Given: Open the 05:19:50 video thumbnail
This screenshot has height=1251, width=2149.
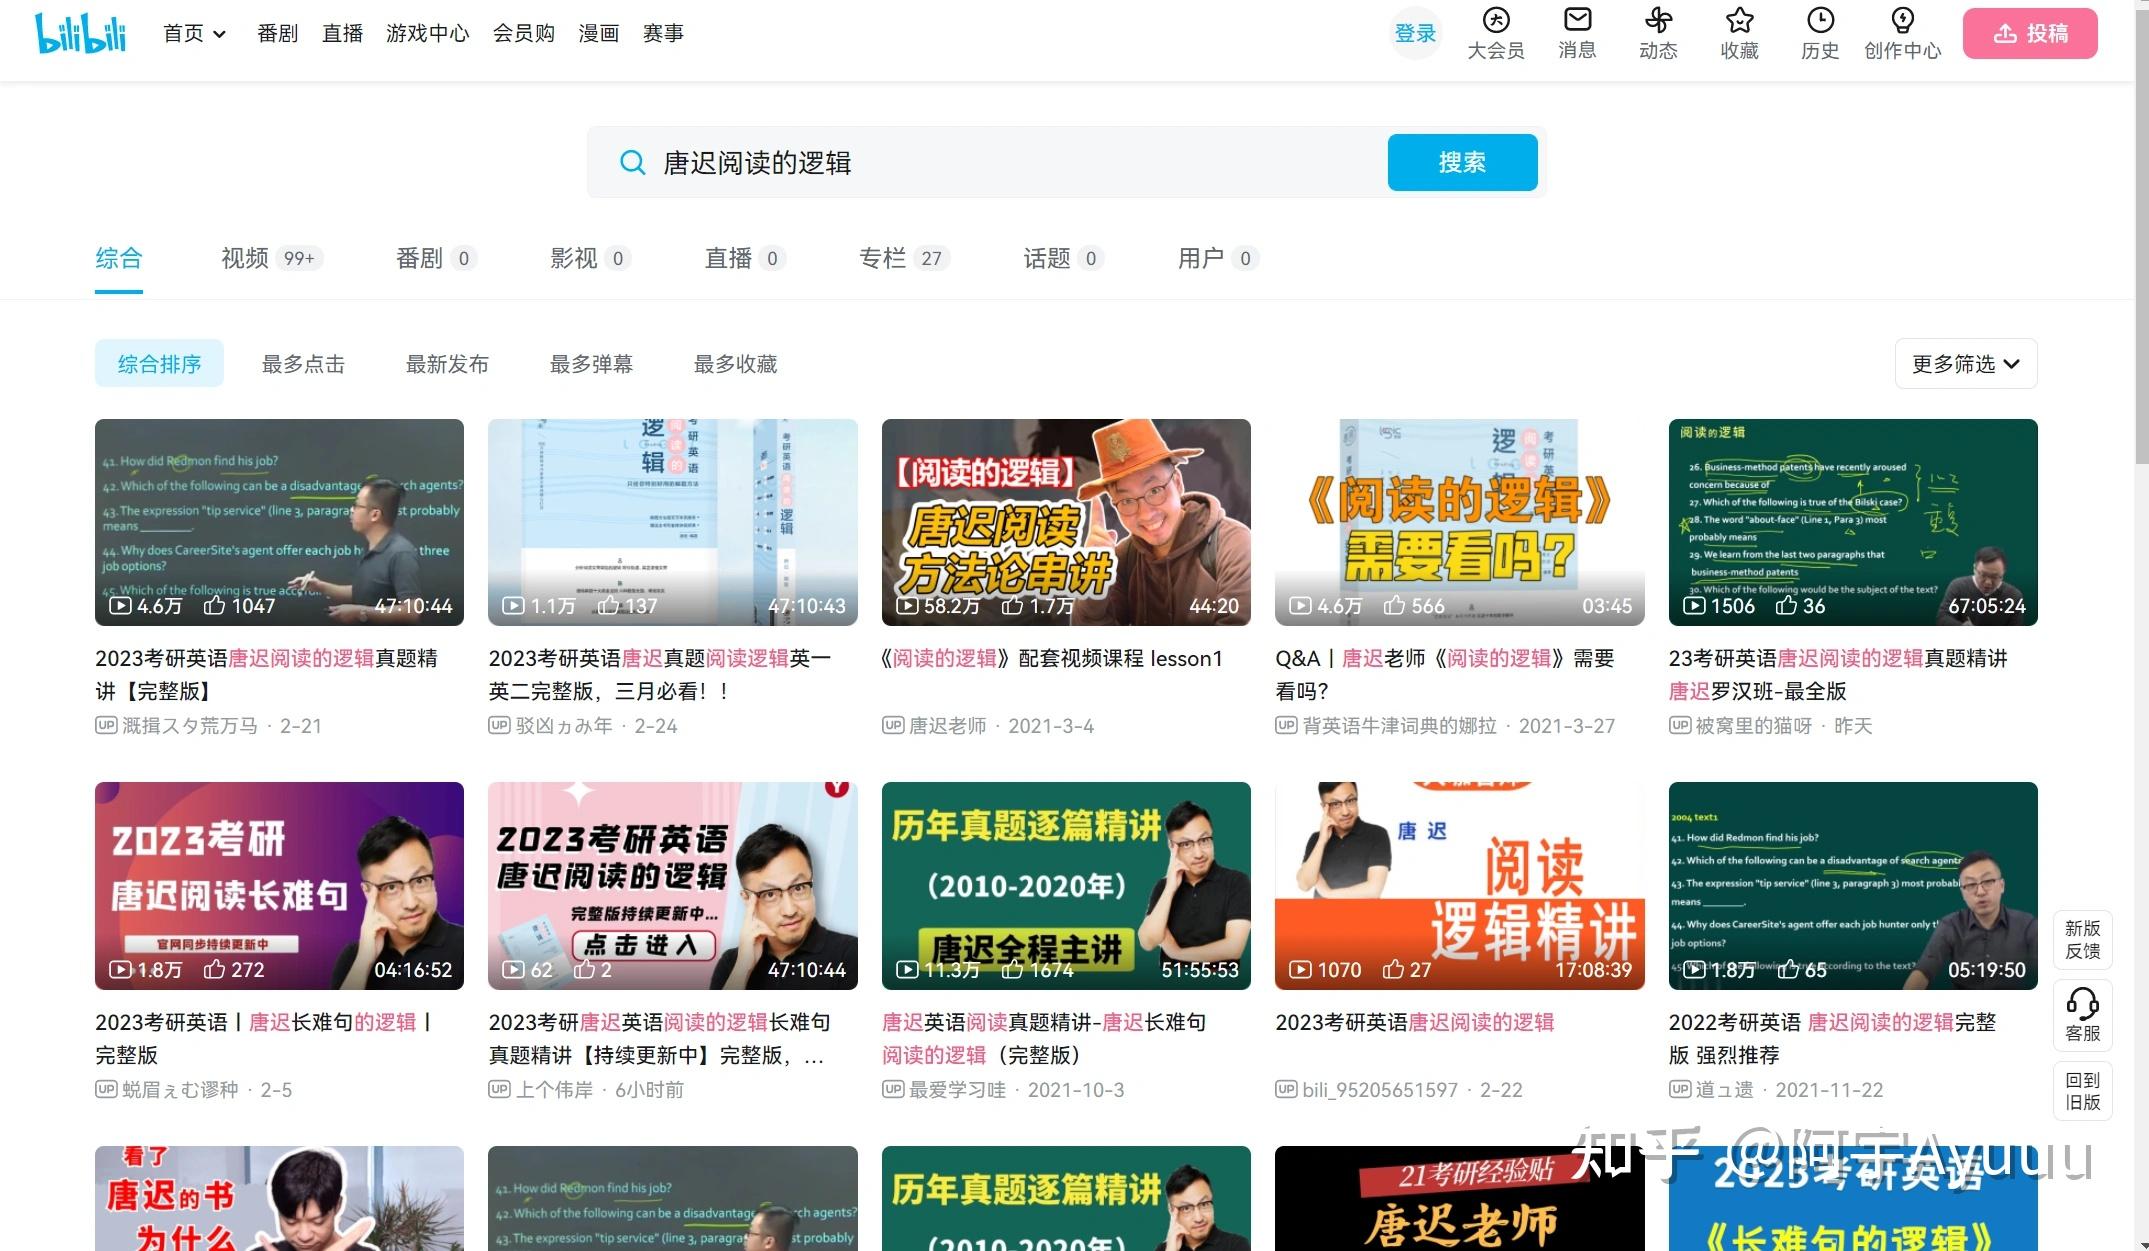Looking at the screenshot, I should [1853, 886].
